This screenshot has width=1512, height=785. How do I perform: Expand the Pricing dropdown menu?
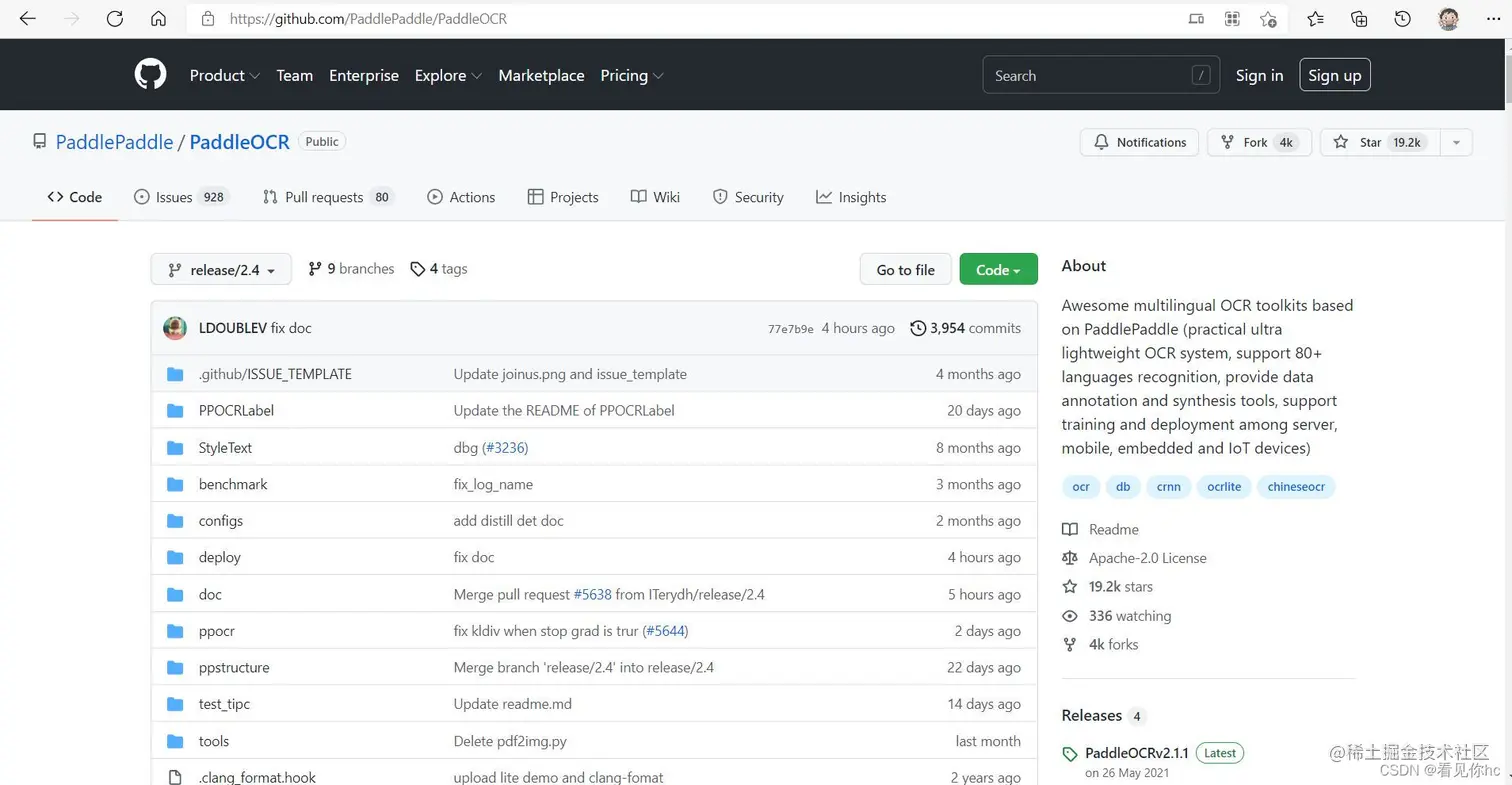point(632,75)
